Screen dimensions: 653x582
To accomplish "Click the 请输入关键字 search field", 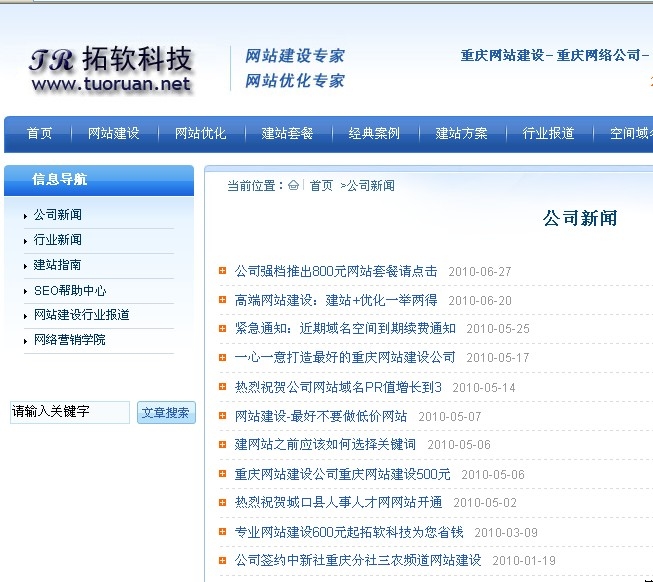I will pyautogui.click(x=69, y=412).
